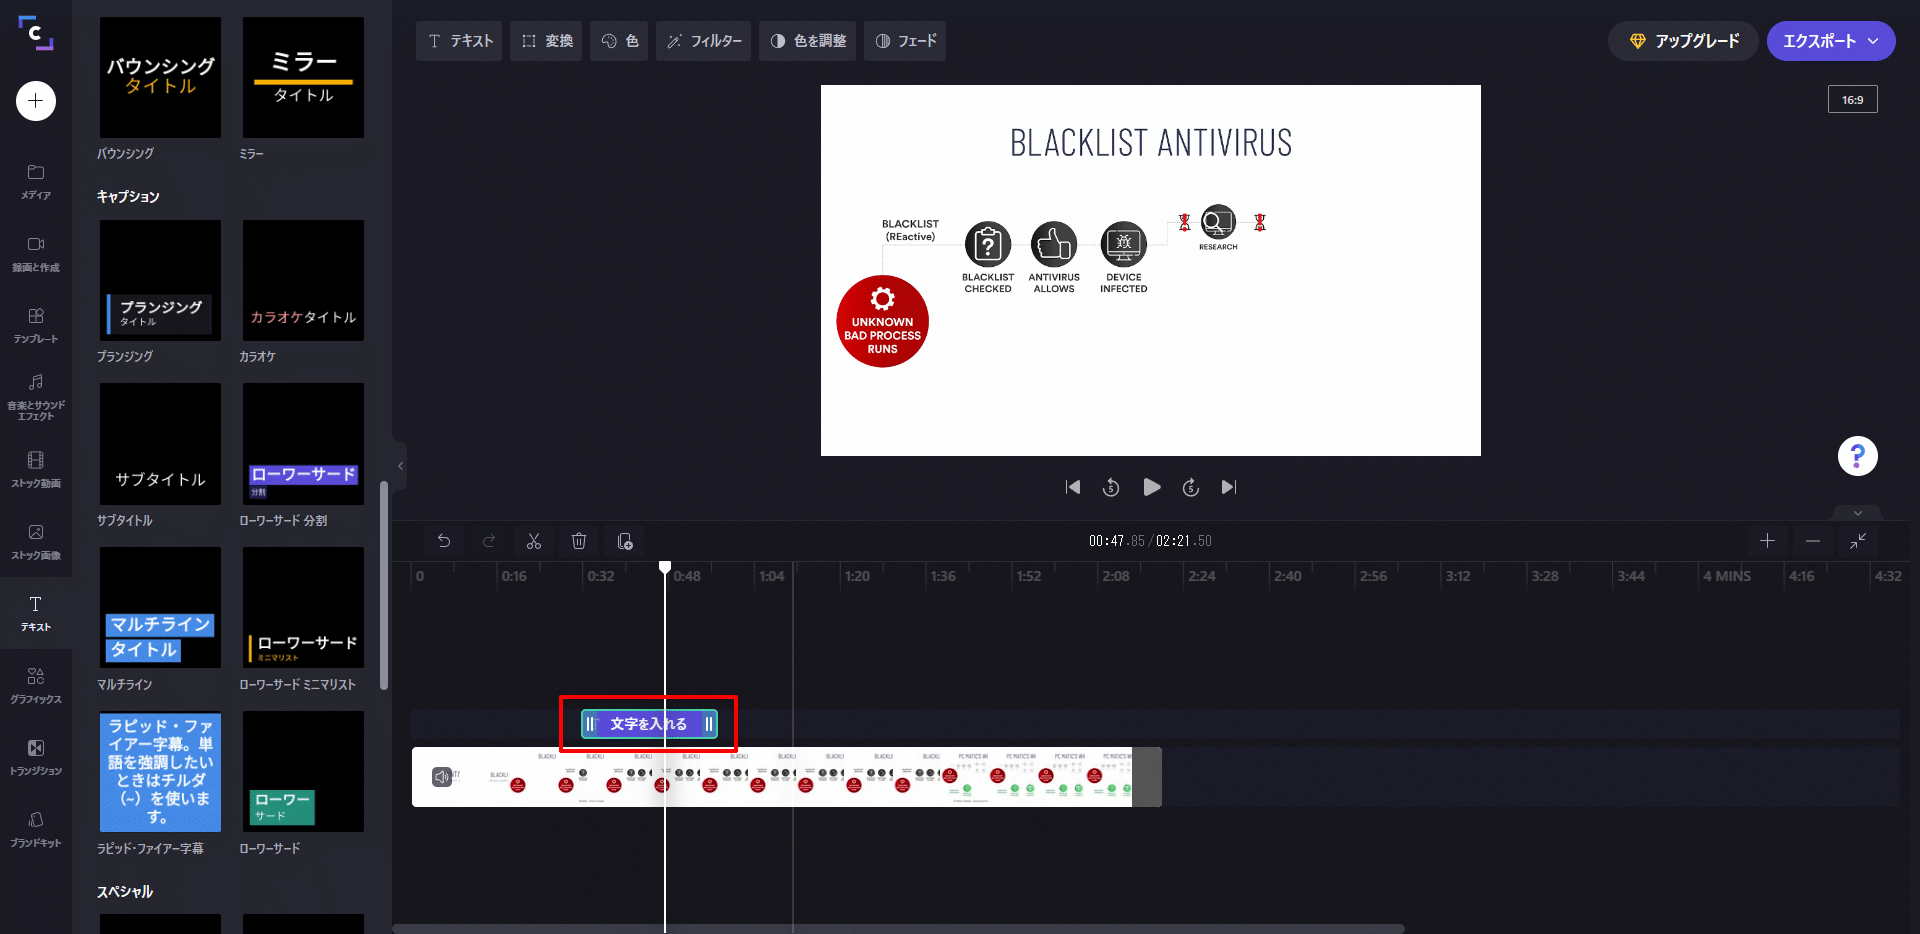
Task: Zoom in the timeline with plus icon
Action: pos(1767,541)
